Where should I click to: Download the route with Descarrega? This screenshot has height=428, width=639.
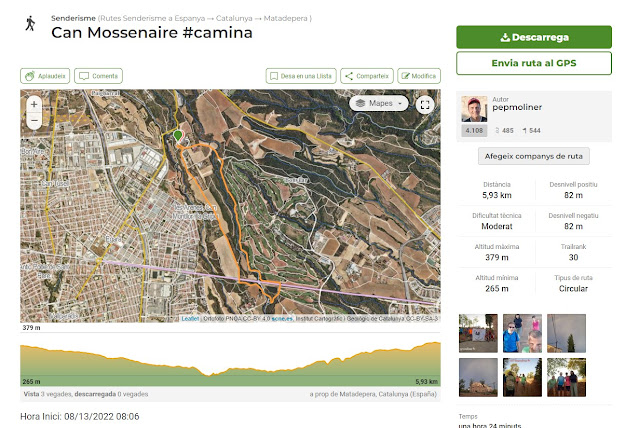coord(534,37)
